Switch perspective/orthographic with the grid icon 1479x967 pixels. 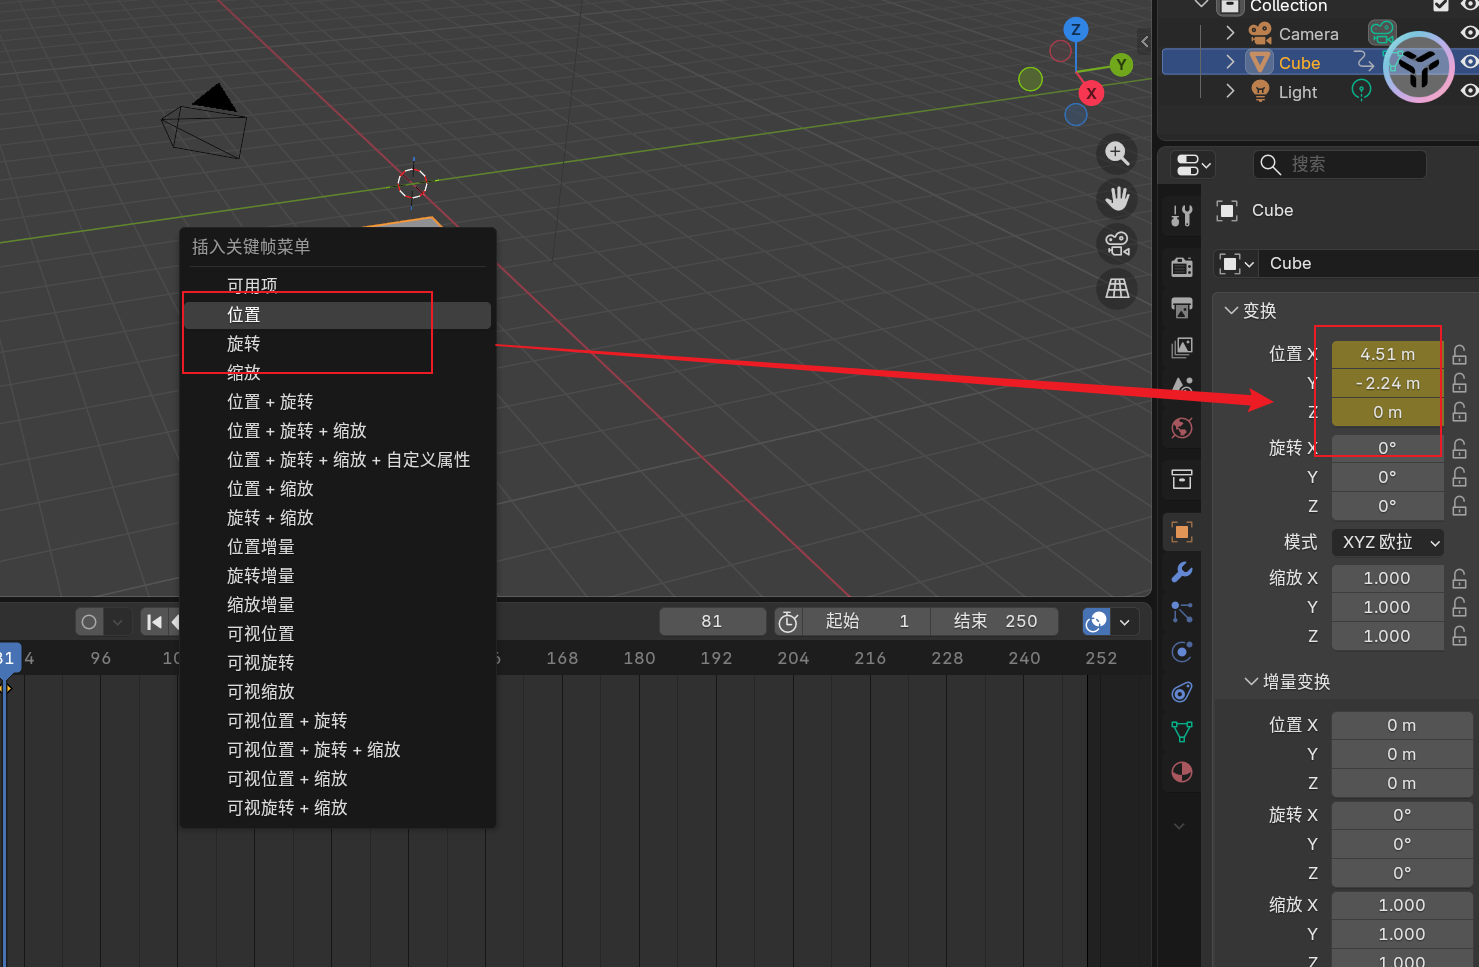1117,289
